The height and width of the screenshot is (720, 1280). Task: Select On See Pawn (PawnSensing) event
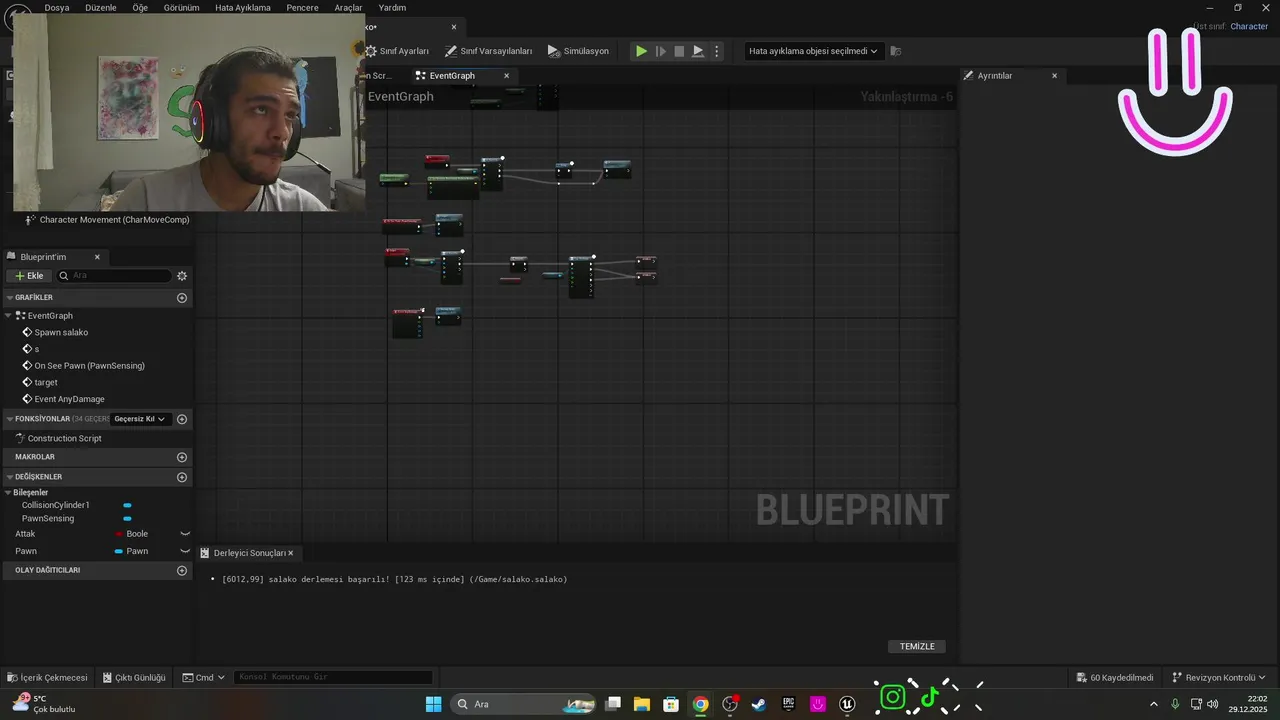coord(89,366)
